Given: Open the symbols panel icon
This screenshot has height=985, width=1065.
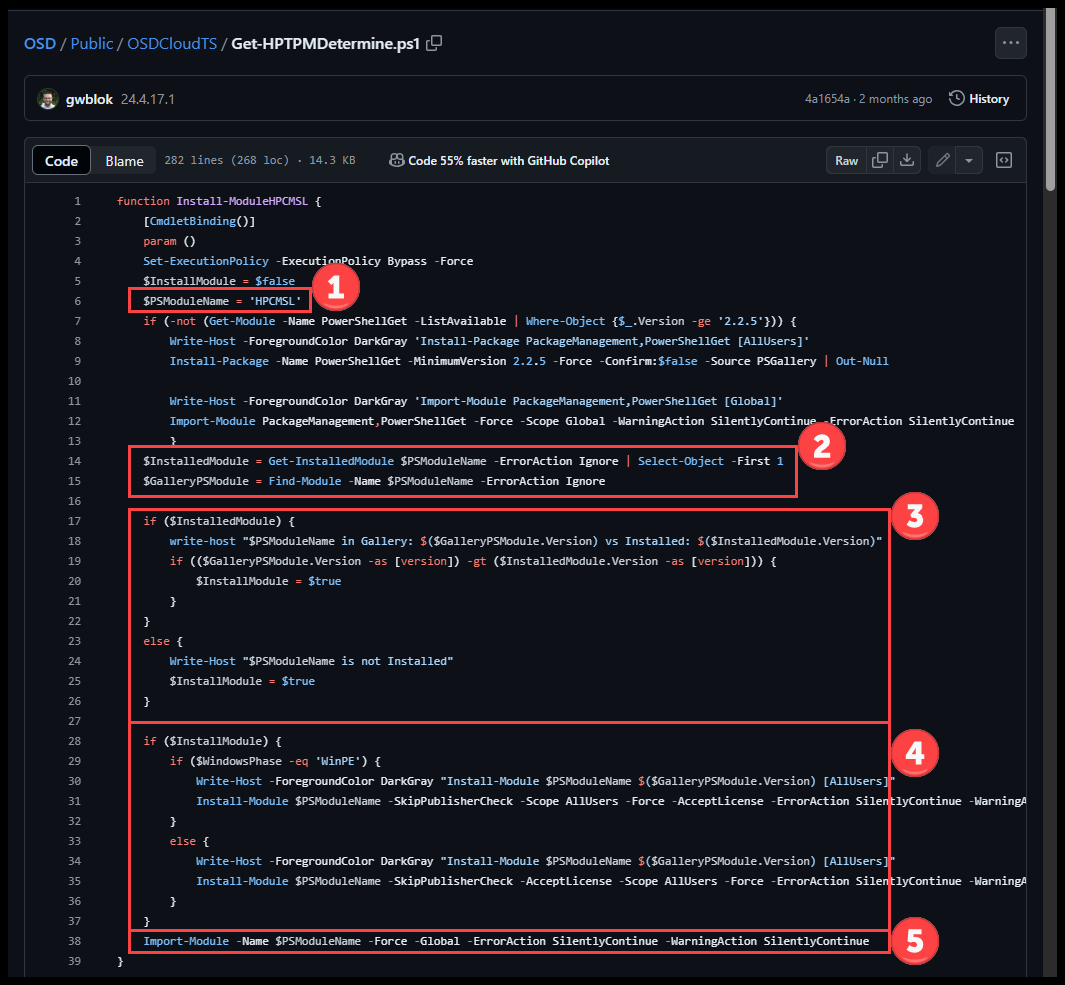Looking at the screenshot, I should click(1003, 160).
